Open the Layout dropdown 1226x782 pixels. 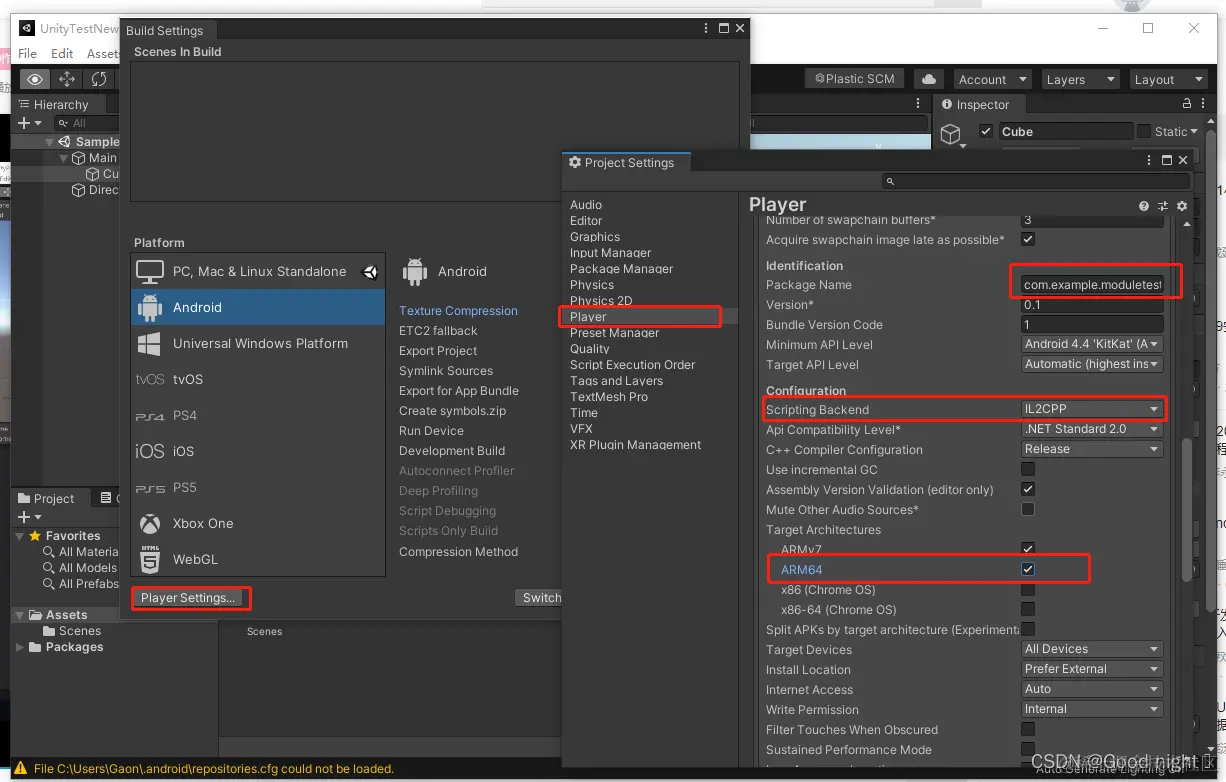click(x=1168, y=79)
